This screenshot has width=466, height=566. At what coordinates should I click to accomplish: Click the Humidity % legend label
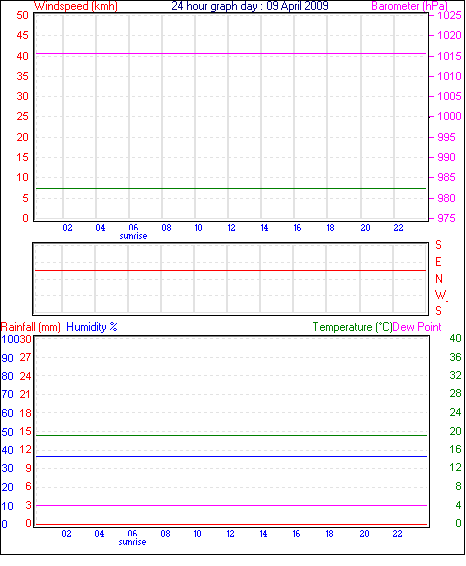point(92,327)
